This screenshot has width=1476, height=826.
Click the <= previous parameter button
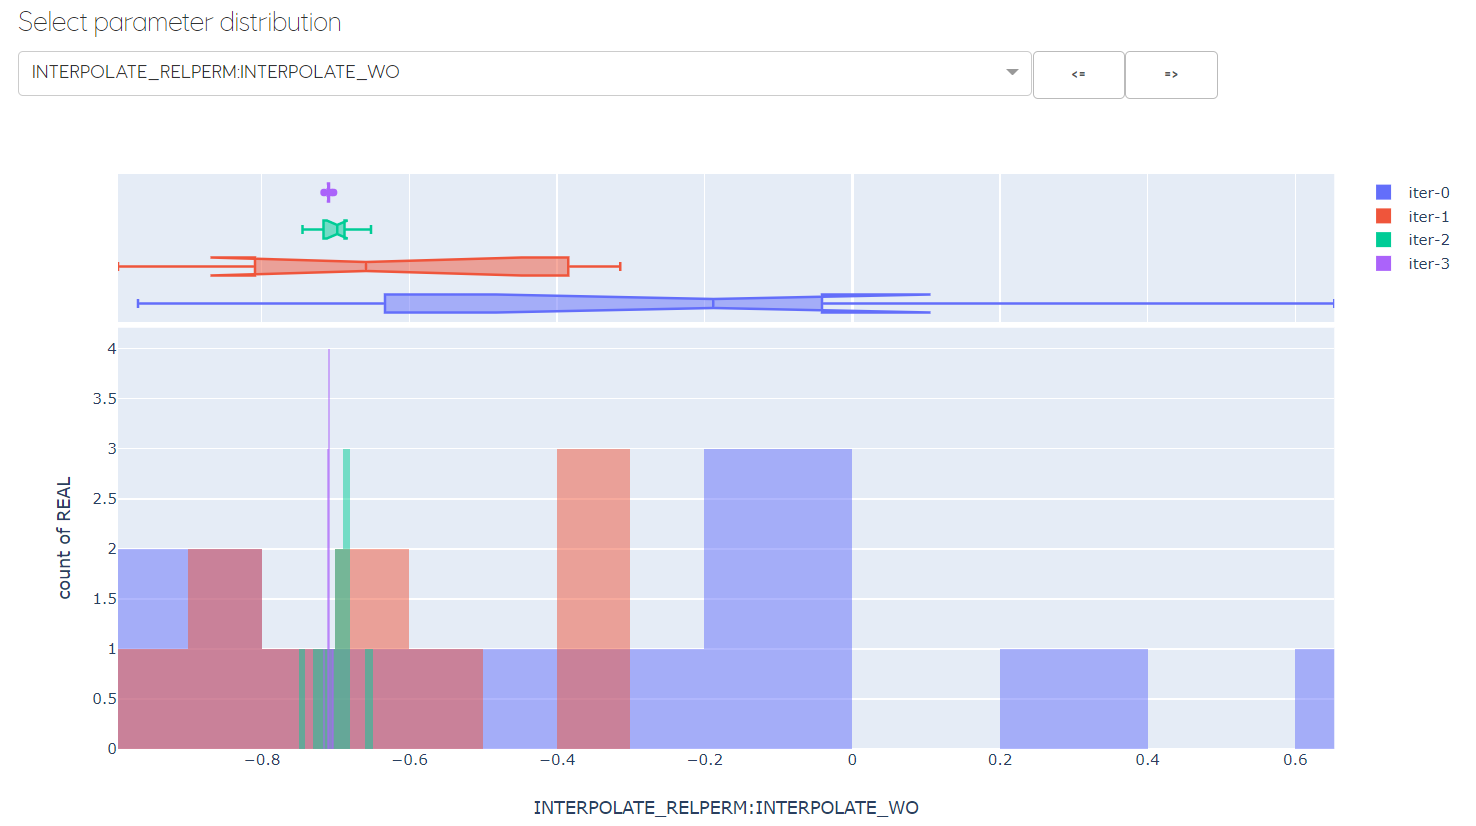pos(1078,74)
